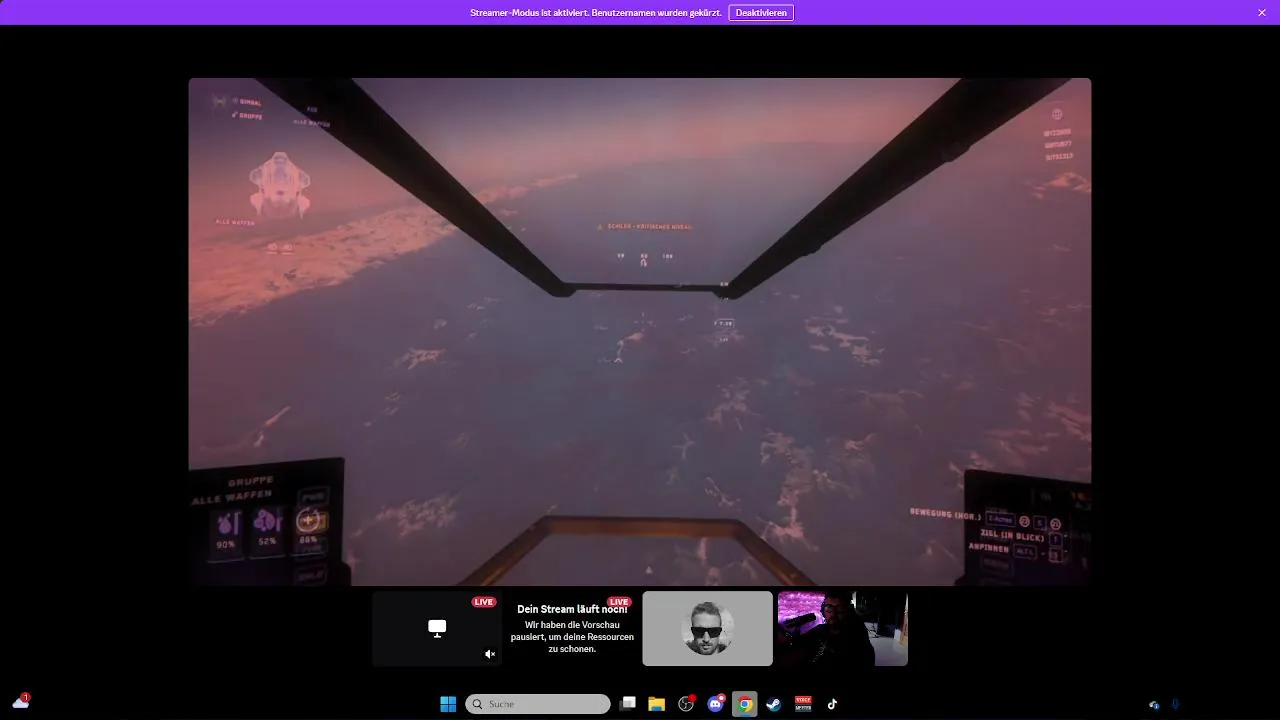The width and height of the screenshot is (1280, 720).
Task: Unmute the stream via the muted speaker icon
Action: click(x=490, y=654)
